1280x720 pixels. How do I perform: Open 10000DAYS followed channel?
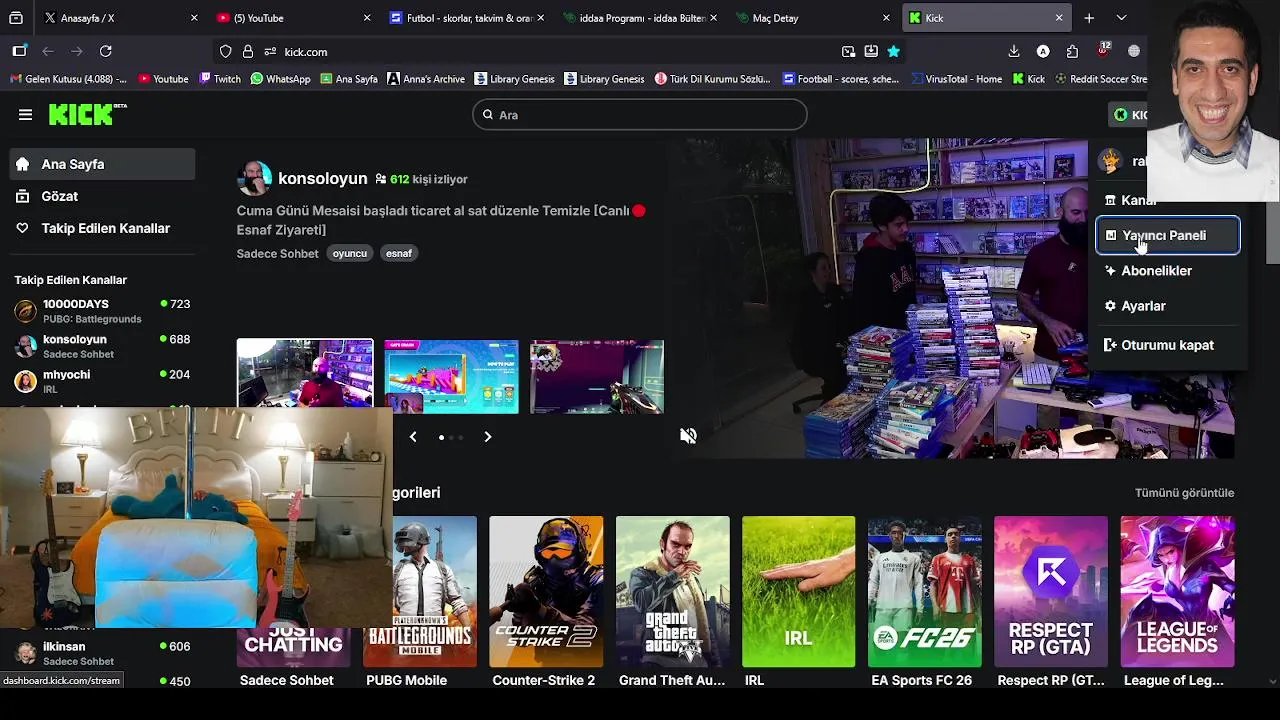point(102,311)
